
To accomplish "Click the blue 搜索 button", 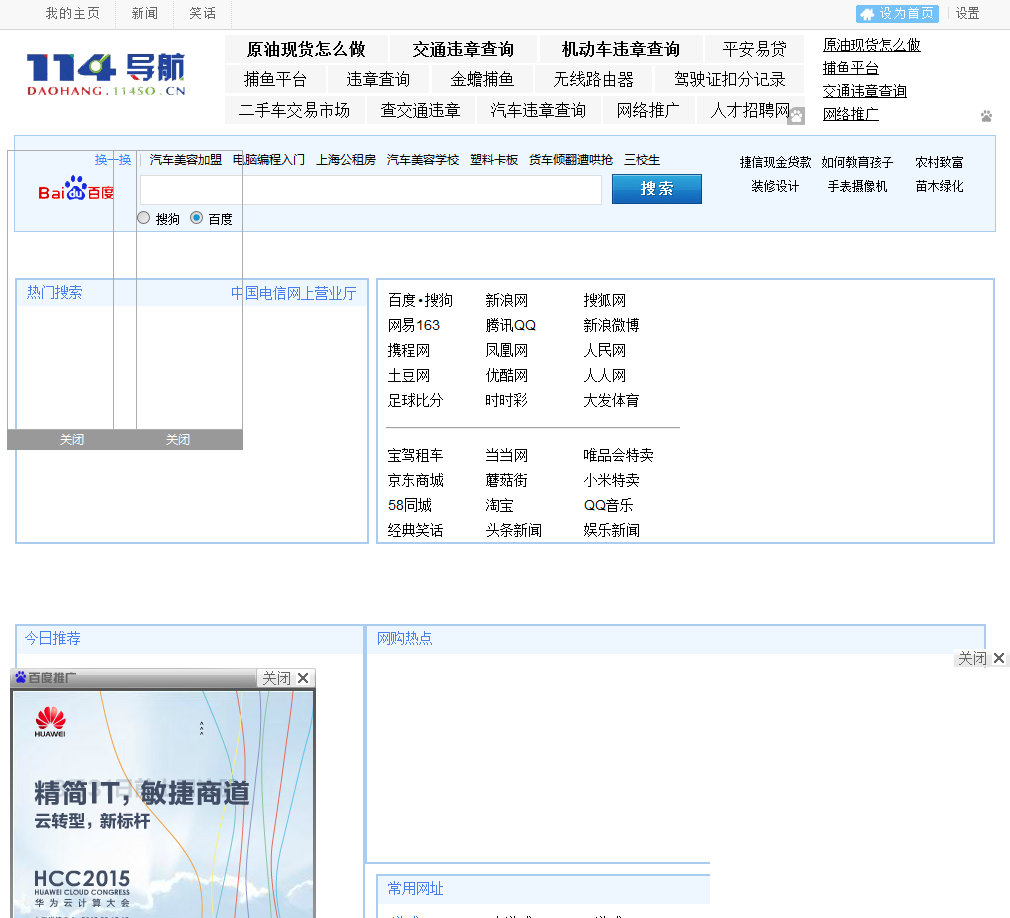I will [x=656, y=189].
